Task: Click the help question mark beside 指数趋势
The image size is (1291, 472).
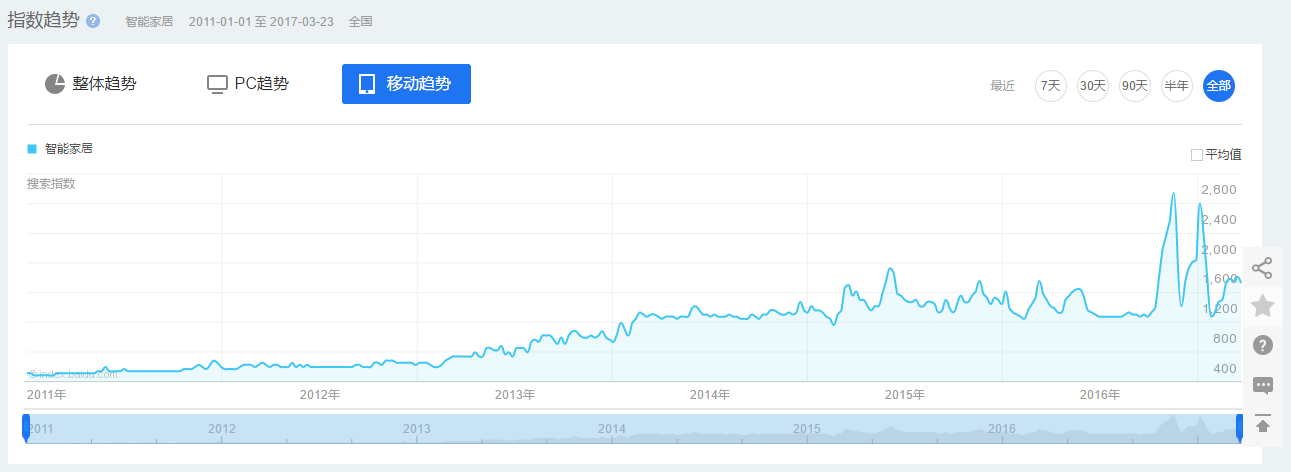Action: (93, 21)
